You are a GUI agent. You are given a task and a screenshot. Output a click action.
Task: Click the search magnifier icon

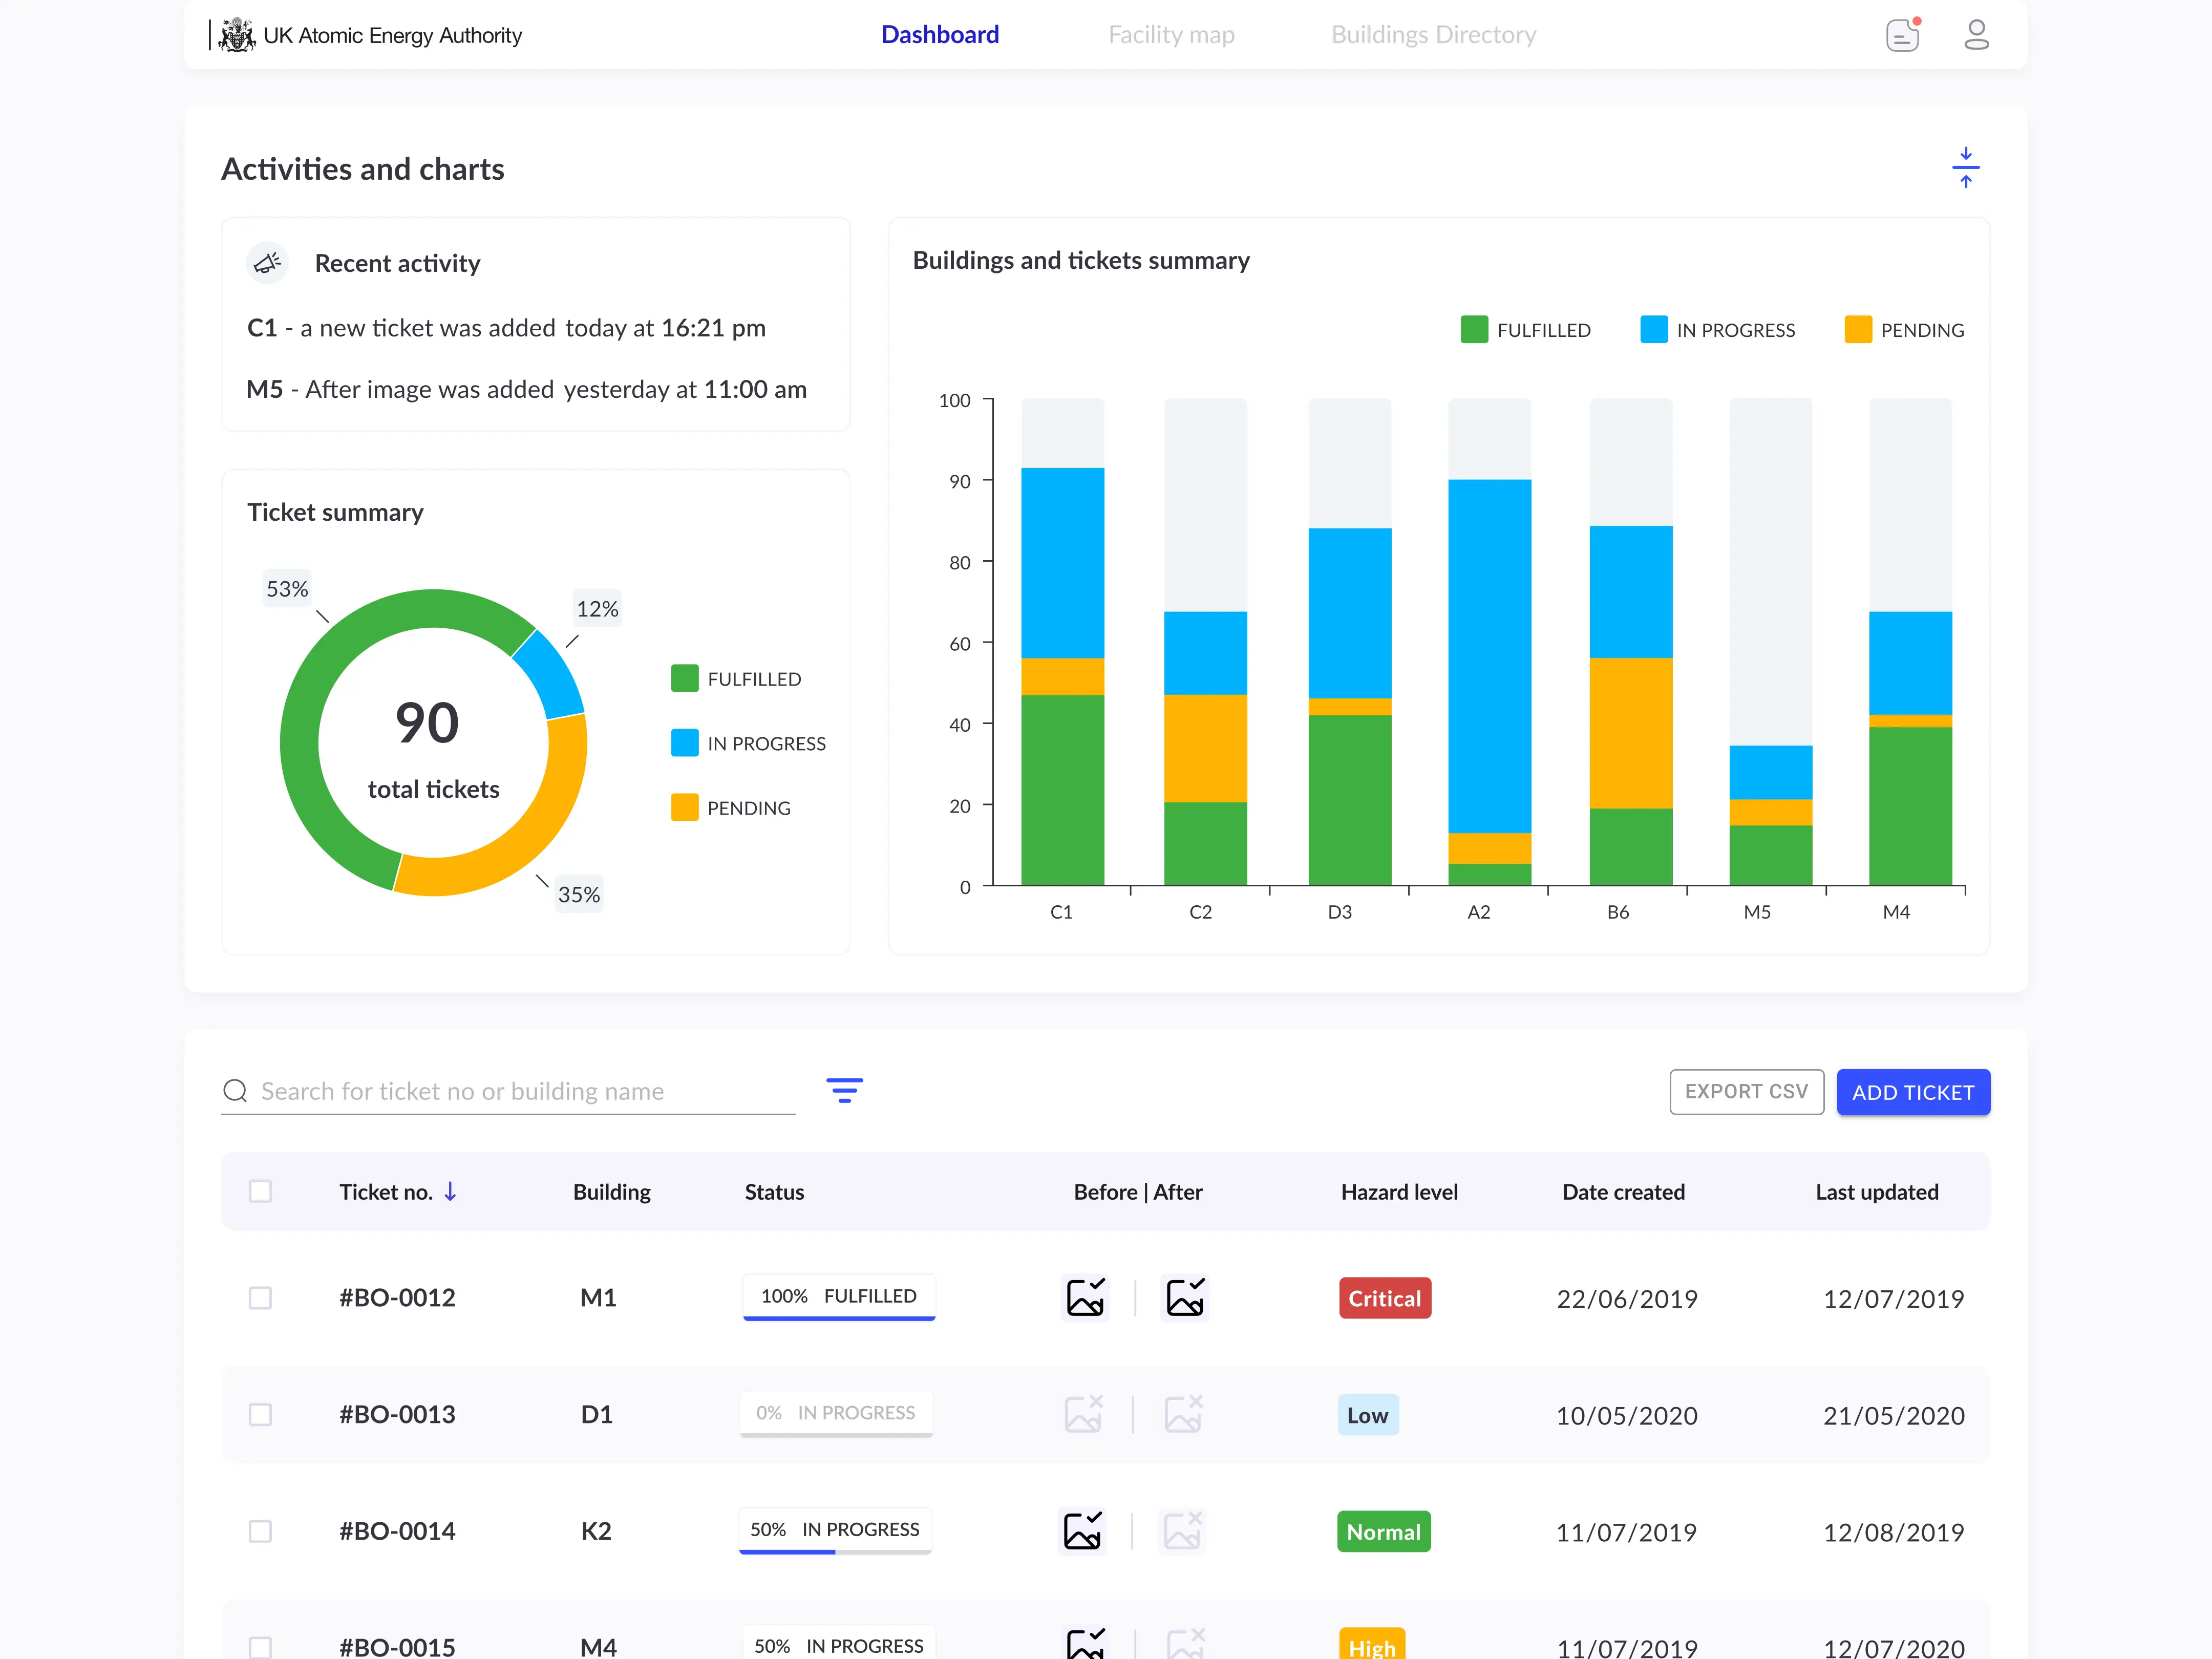(x=236, y=1090)
